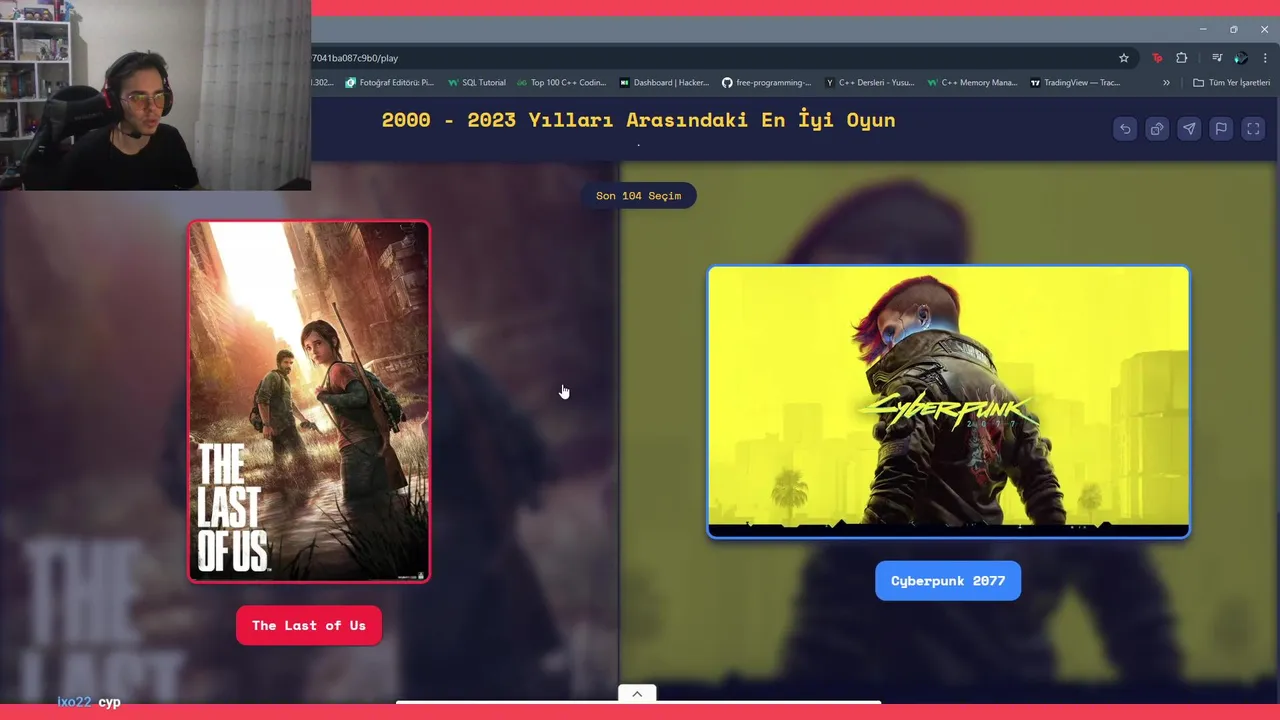The width and height of the screenshot is (1280, 720).
Task: Restore down the Chrome window
Action: click(x=1233, y=29)
